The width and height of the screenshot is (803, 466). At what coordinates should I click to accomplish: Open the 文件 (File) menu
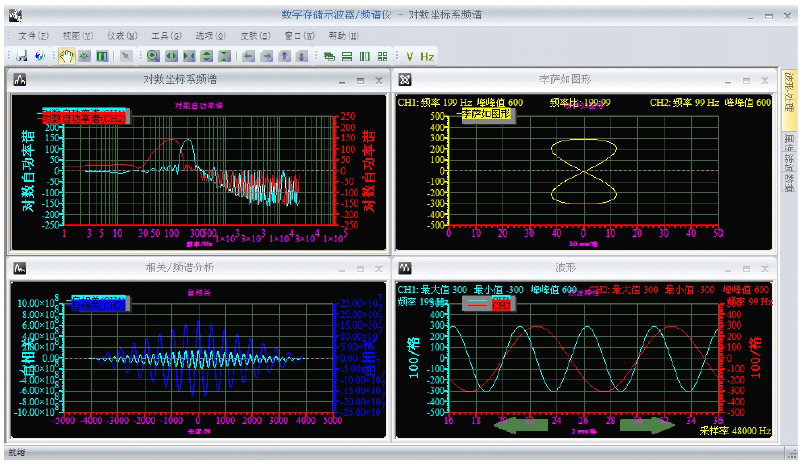pos(32,35)
